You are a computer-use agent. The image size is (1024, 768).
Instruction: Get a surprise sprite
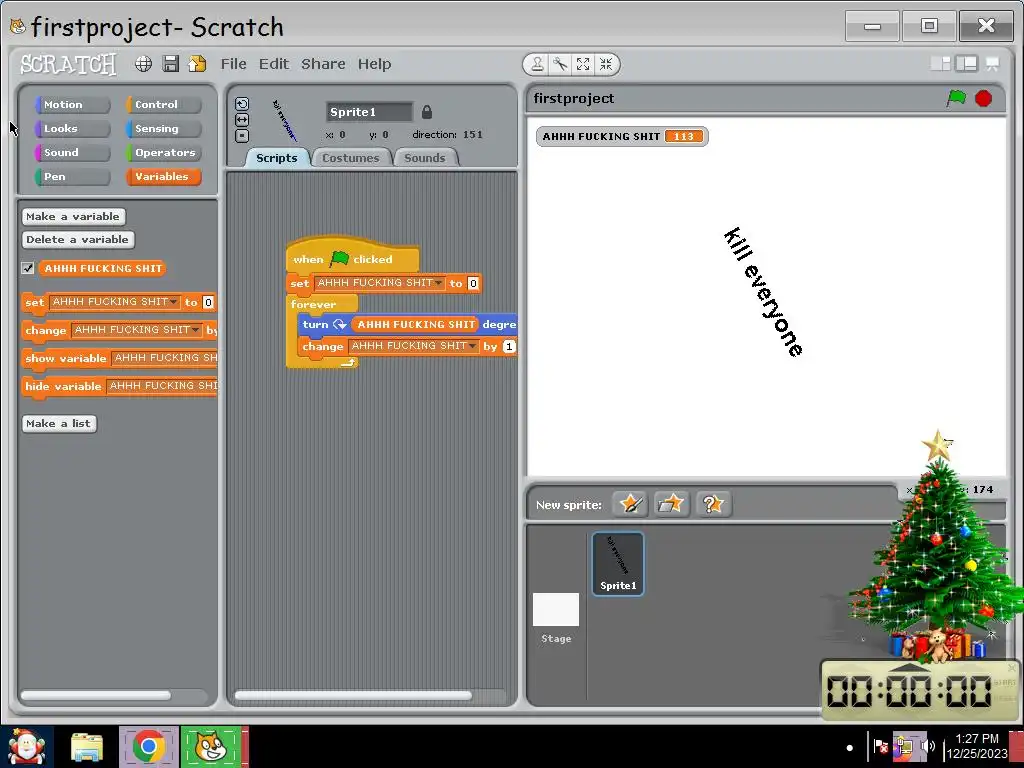pyautogui.click(x=712, y=504)
